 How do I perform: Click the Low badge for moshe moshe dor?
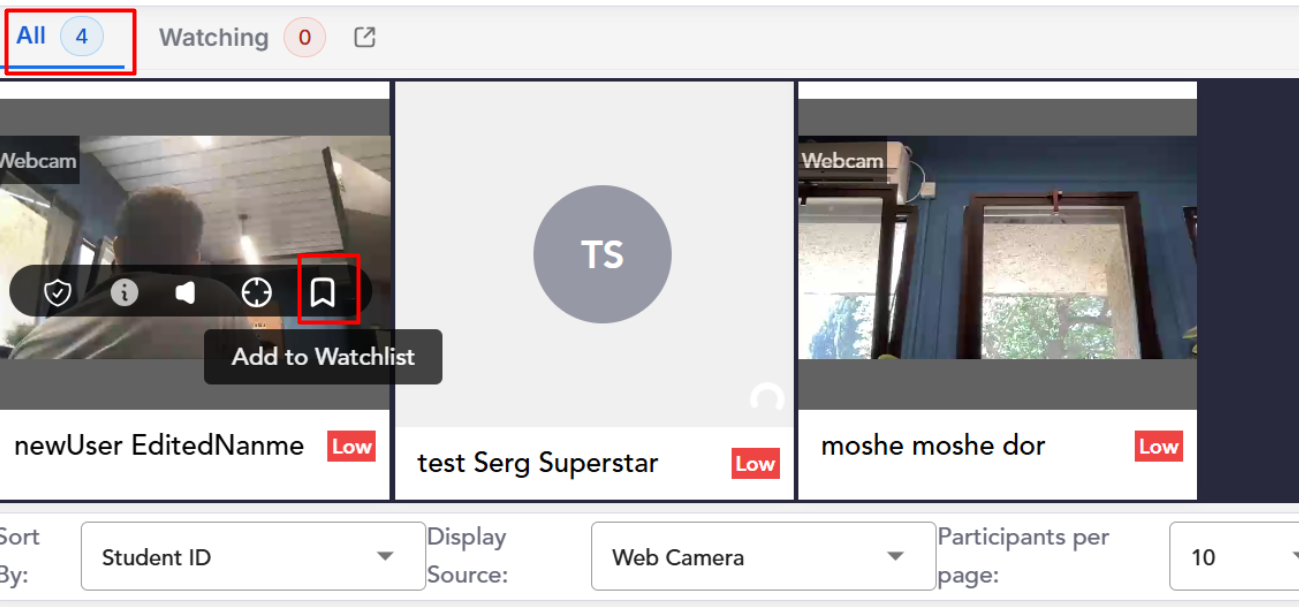tap(1159, 446)
